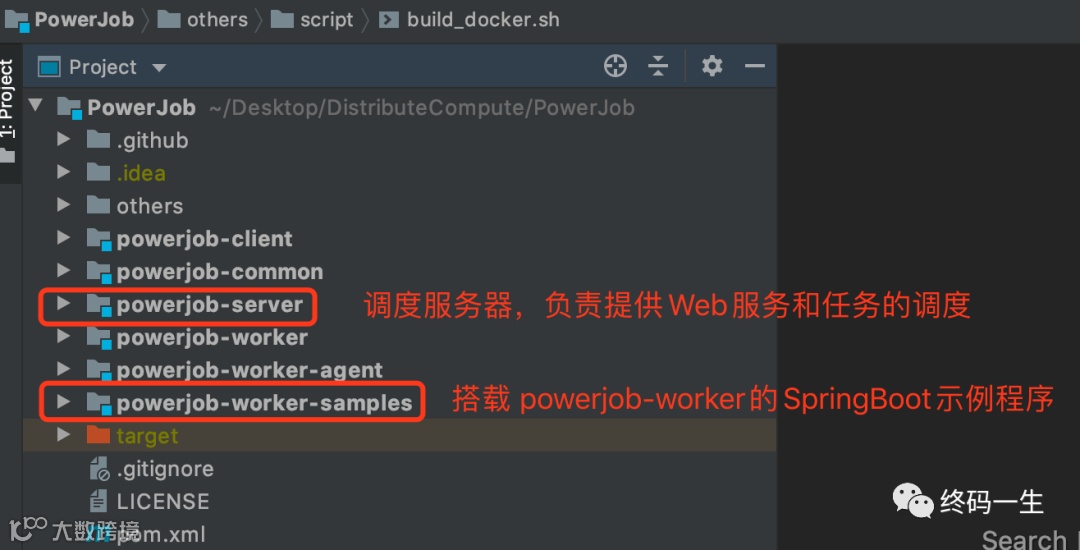Viewport: 1080px width, 550px height.
Task: Click the .gitignore file icon
Action: (x=99, y=469)
